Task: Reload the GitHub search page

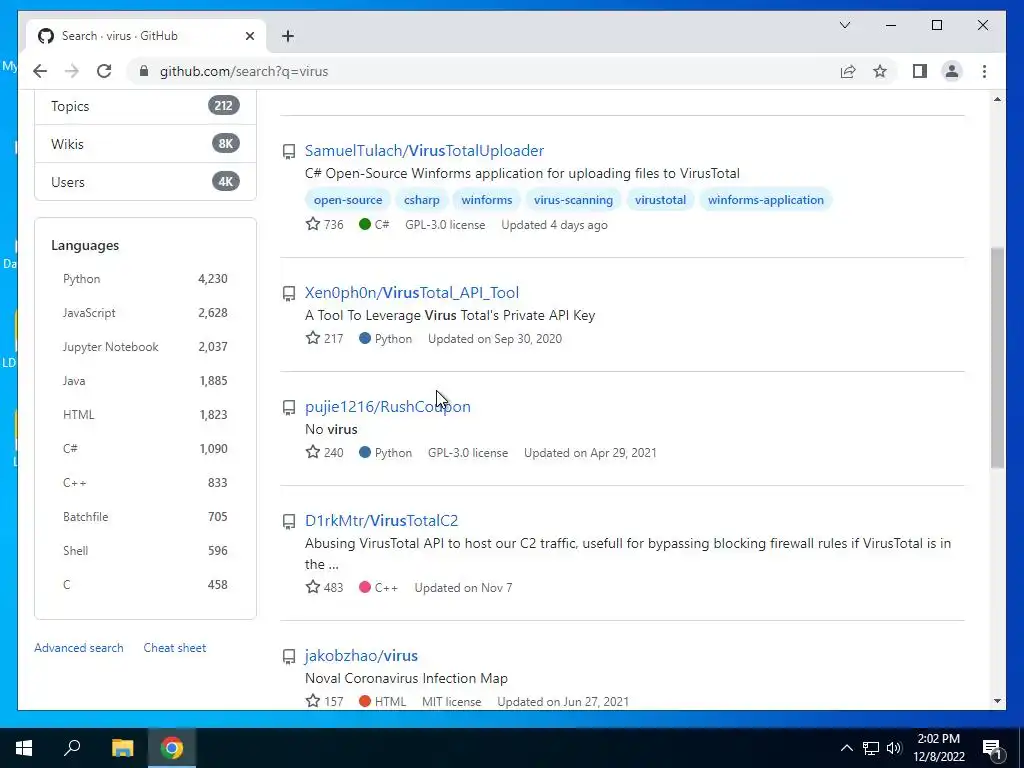Action: tap(104, 71)
